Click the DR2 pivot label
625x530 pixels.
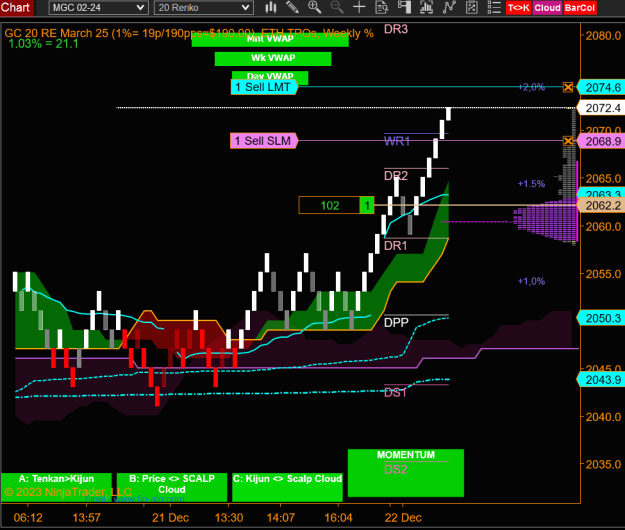tap(396, 176)
